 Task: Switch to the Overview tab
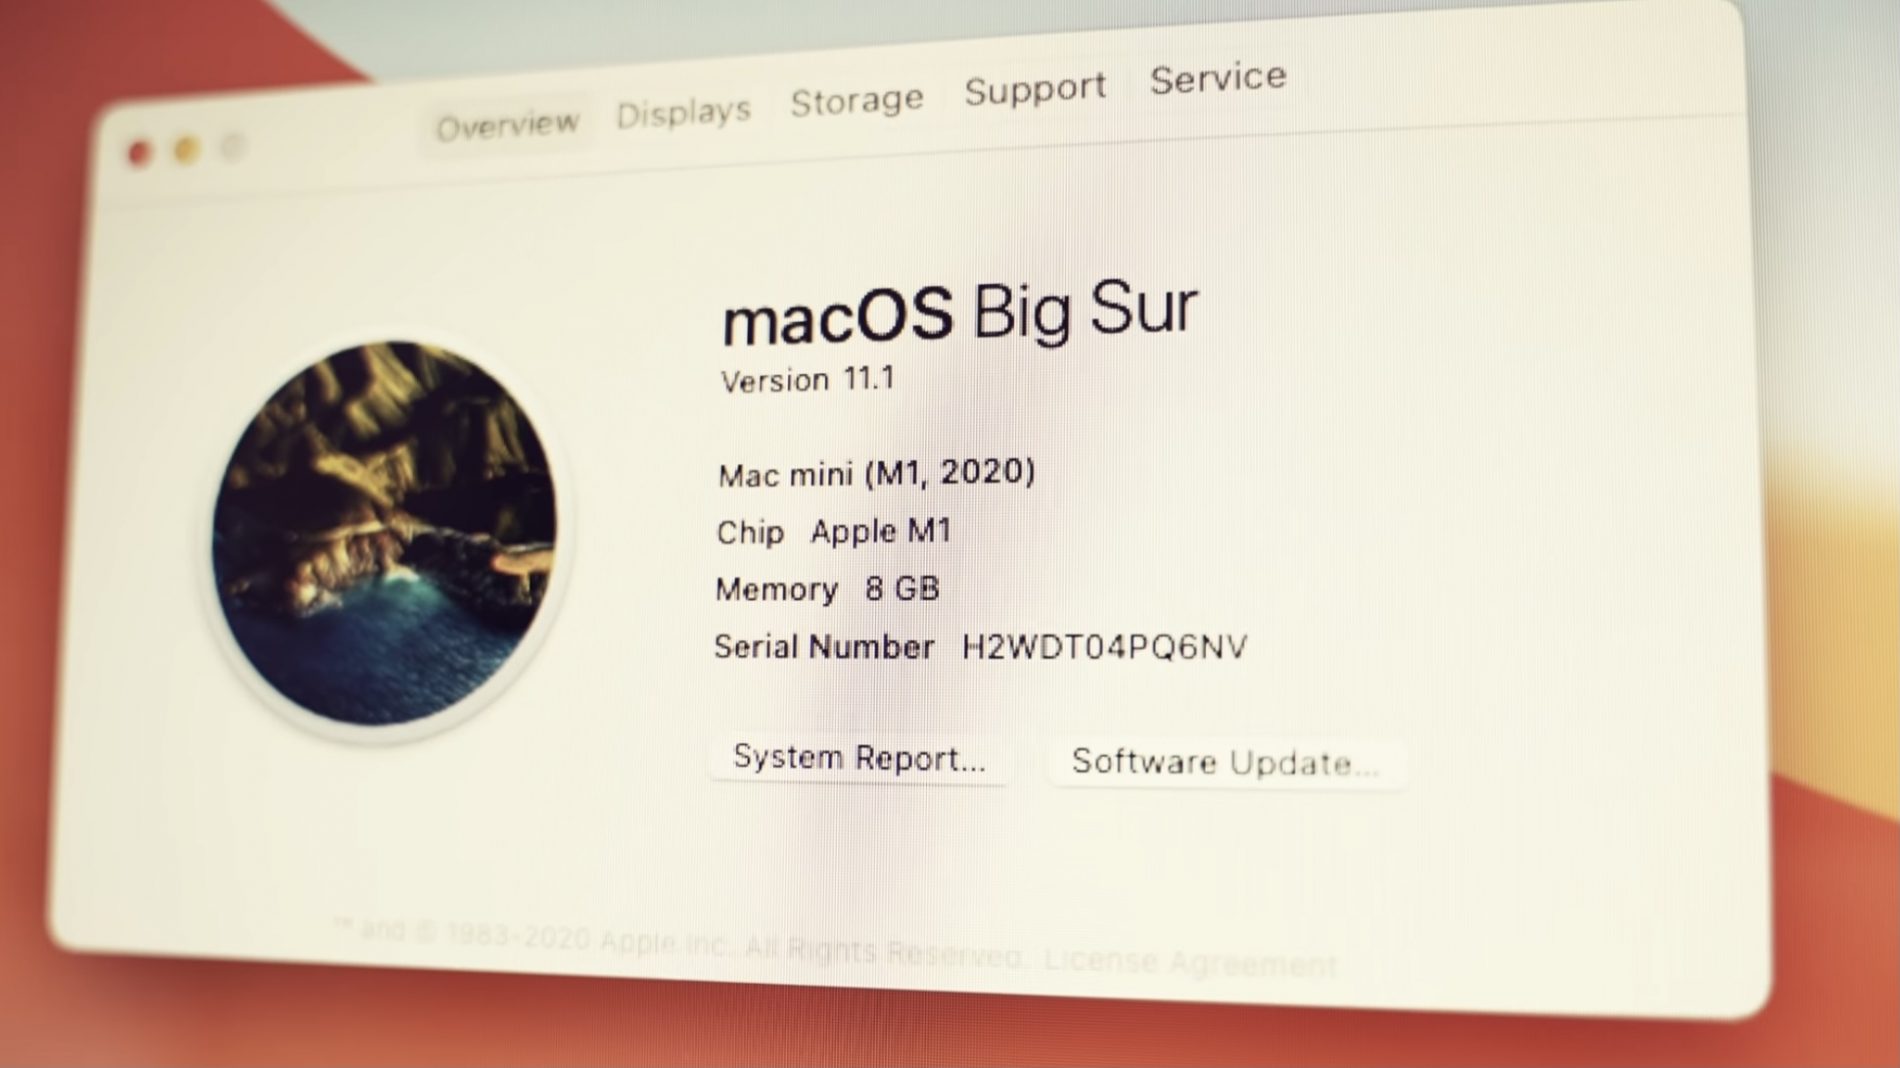[x=507, y=125]
